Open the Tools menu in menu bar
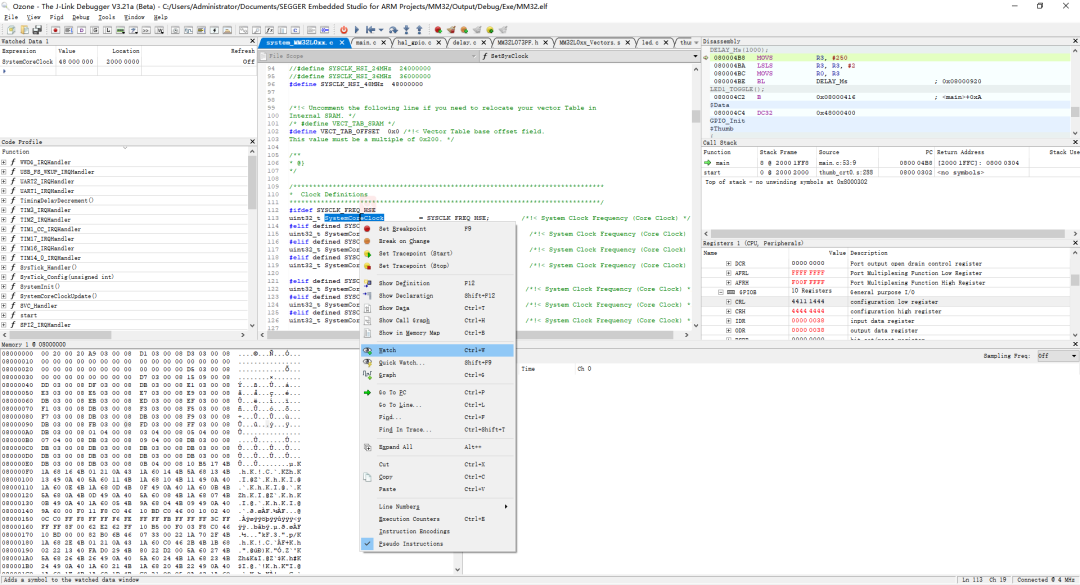1080x585 pixels. tap(107, 17)
